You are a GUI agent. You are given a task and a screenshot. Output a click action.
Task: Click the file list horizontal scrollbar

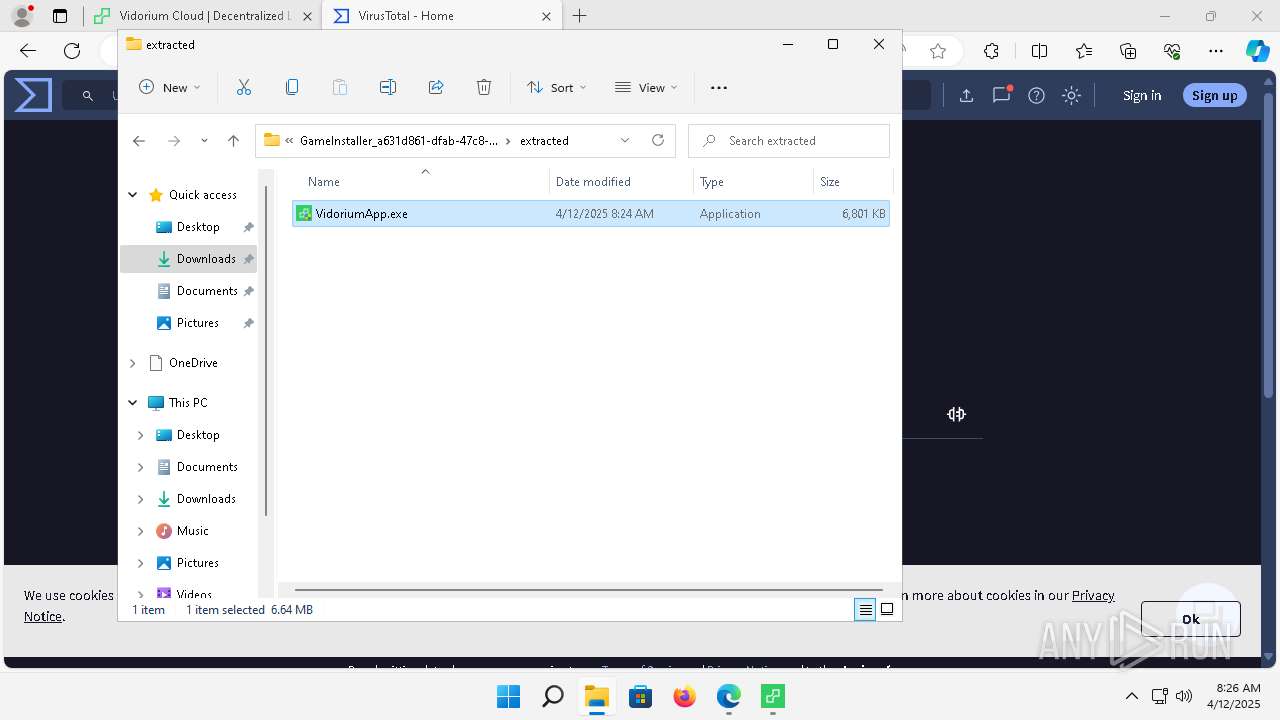[589, 590]
